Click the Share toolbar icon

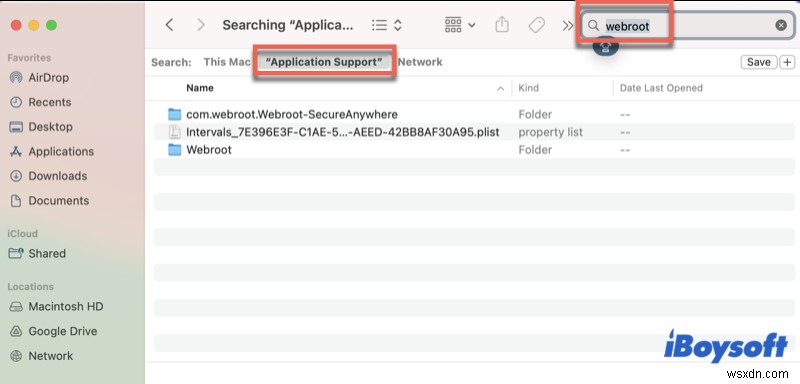point(502,25)
